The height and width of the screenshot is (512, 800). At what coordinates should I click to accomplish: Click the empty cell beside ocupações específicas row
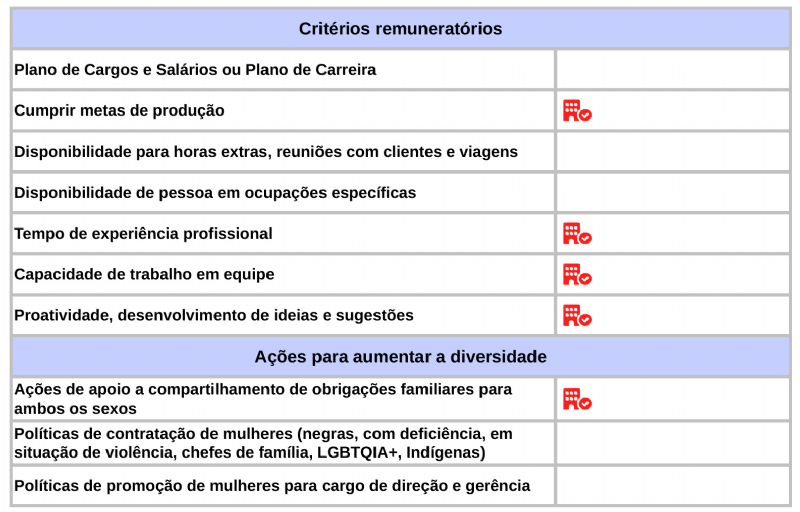click(x=672, y=193)
